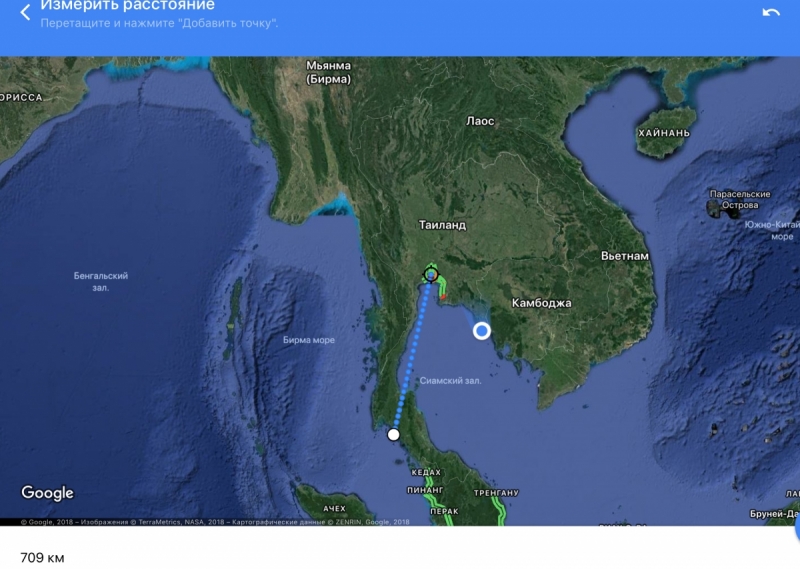Click the small red marker below Bangkok
Viewport: 800px width, 569px height.
click(442, 297)
